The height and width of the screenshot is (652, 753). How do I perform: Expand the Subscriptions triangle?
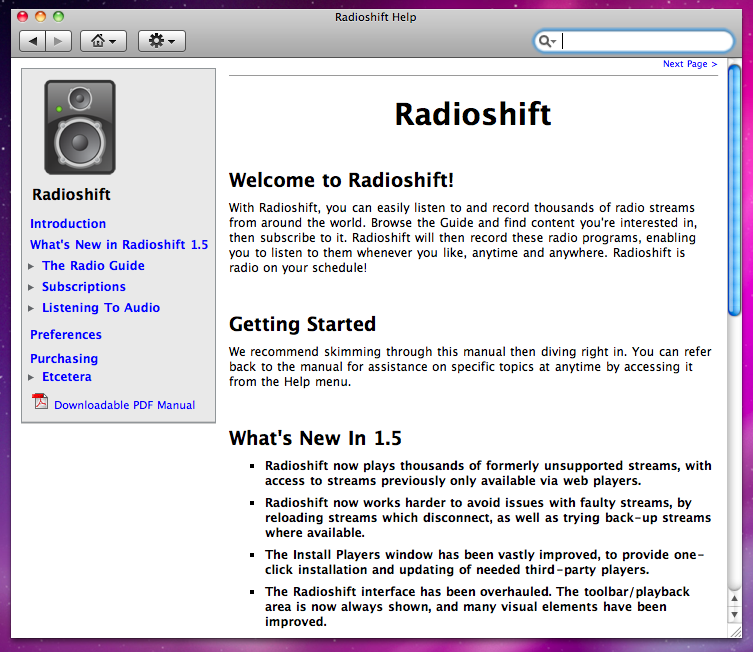click(x=31, y=288)
